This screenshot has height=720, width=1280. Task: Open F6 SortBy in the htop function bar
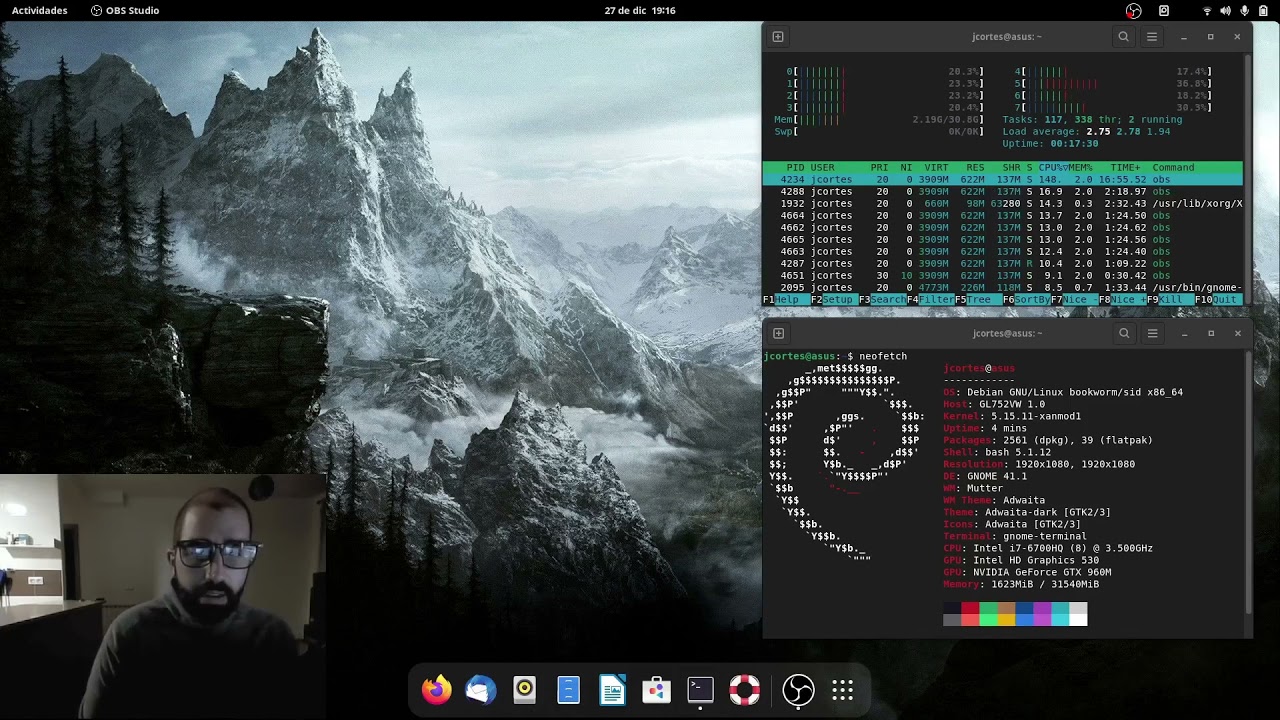(x=1027, y=300)
